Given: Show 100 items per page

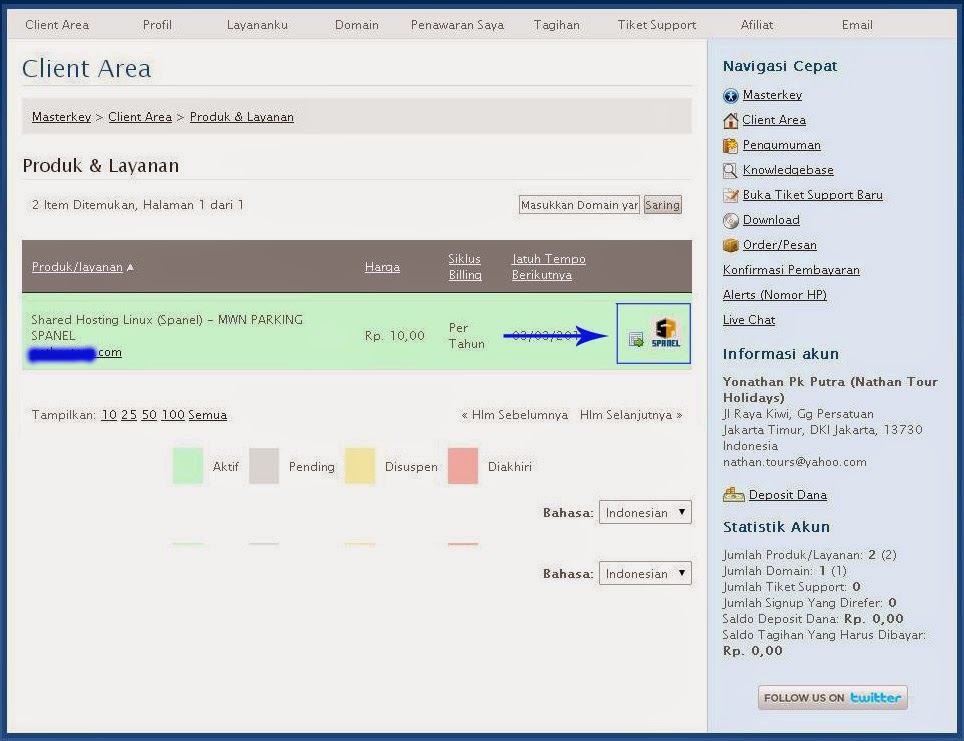Looking at the screenshot, I should [x=173, y=415].
